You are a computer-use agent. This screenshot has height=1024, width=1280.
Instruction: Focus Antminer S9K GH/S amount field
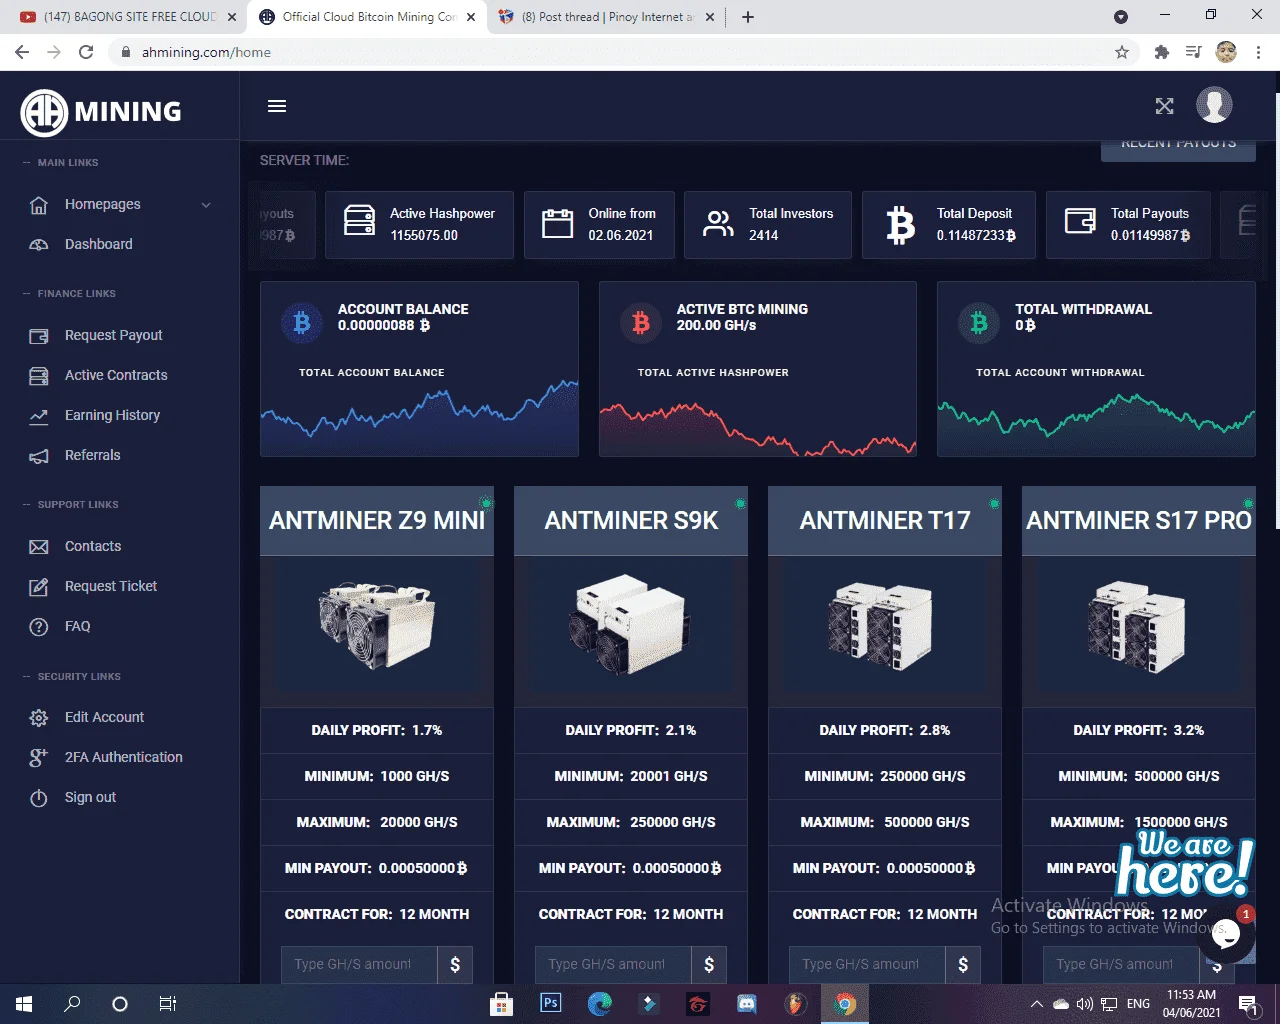pos(613,964)
